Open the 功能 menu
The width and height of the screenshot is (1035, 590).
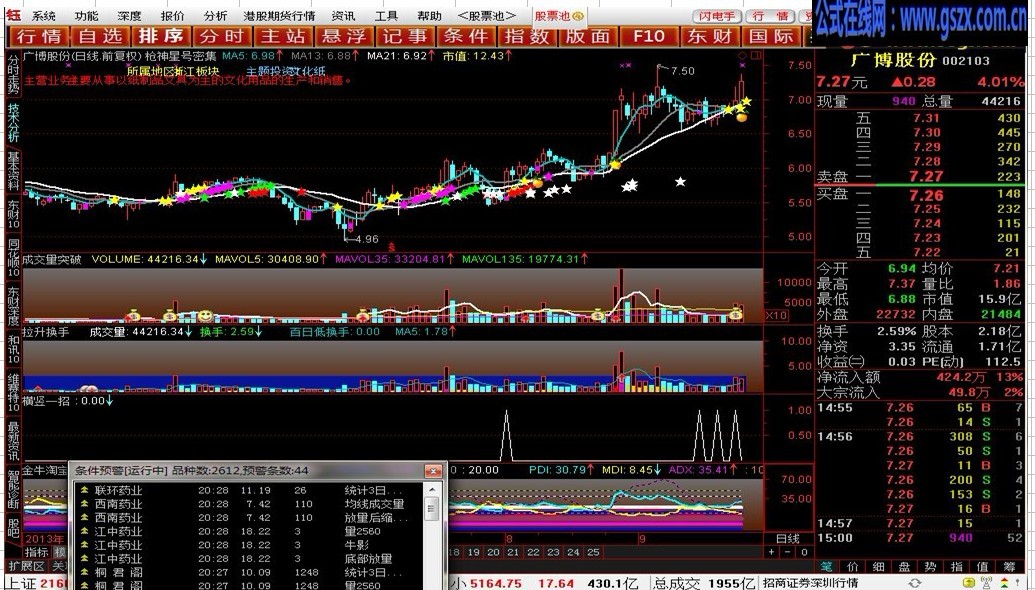click(86, 16)
